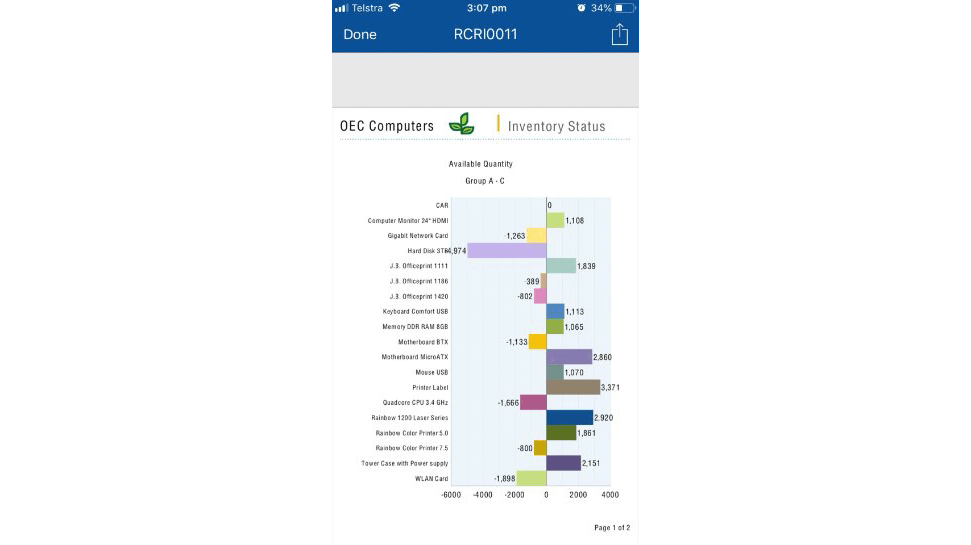This screenshot has width=971, height=545.
Task: Tap the cellular signal bars
Action: [341, 8]
